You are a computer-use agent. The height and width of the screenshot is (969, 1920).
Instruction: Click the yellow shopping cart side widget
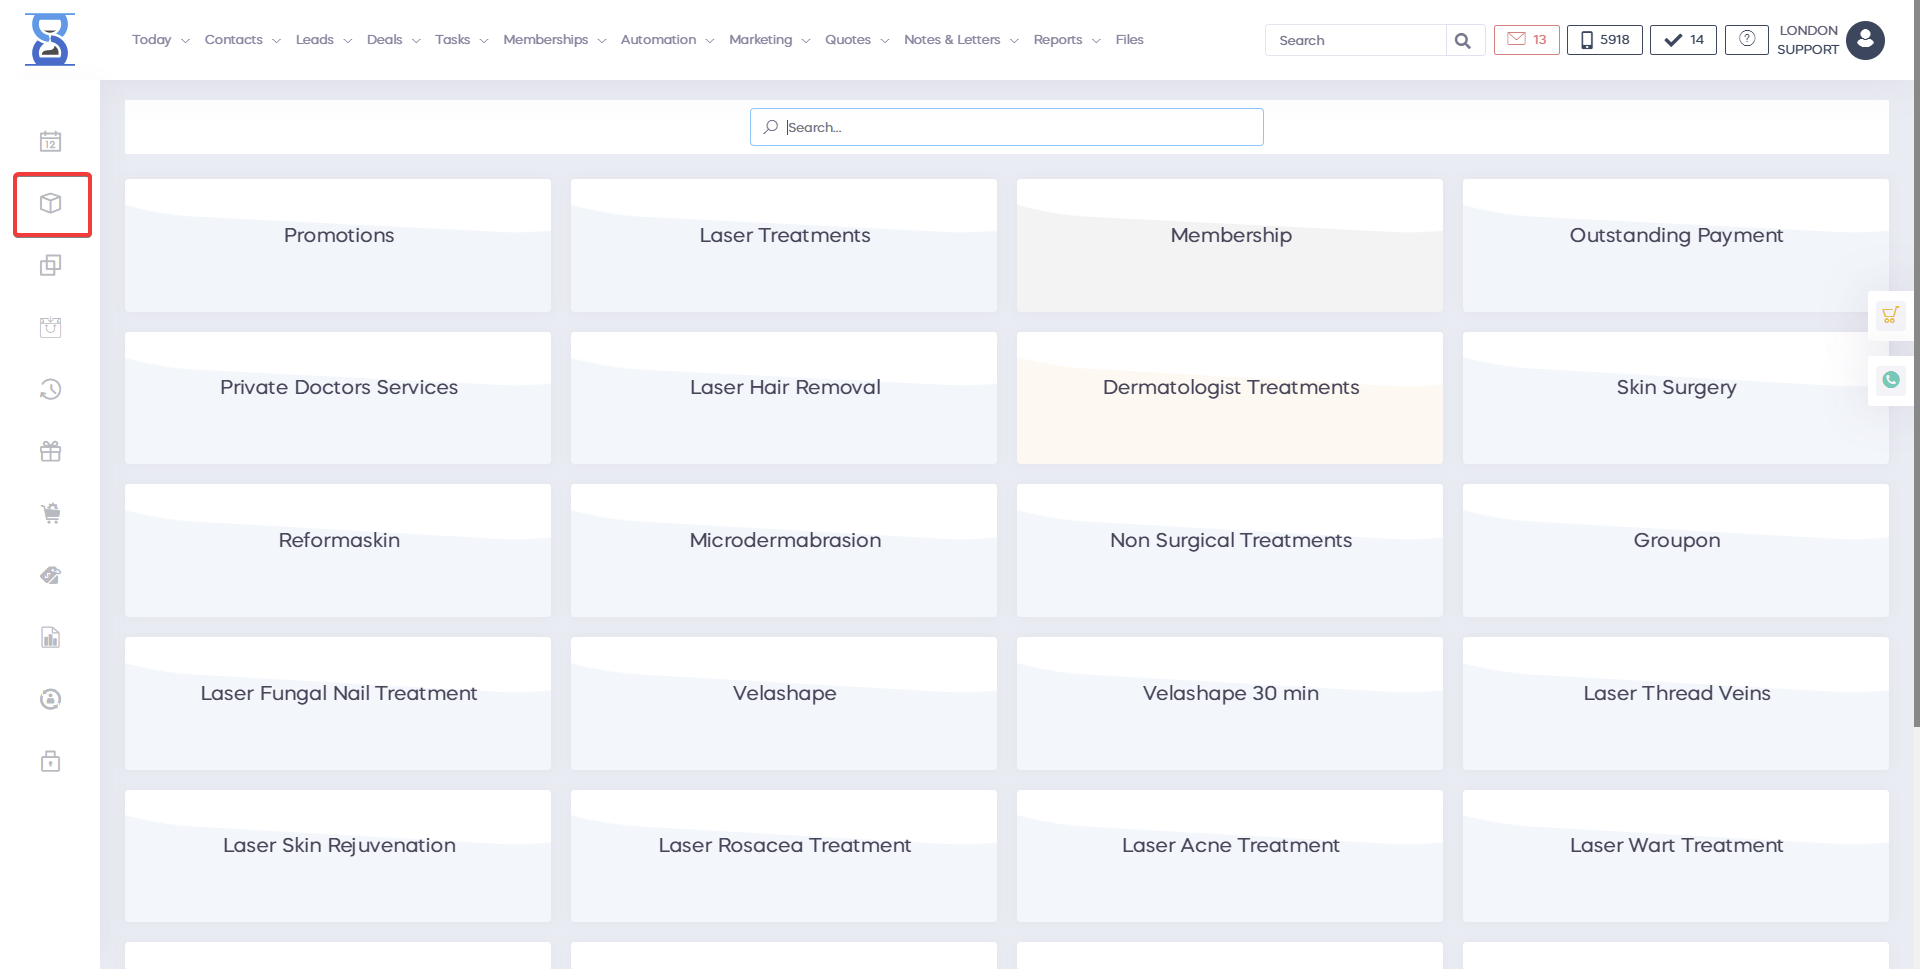pyautogui.click(x=1889, y=316)
